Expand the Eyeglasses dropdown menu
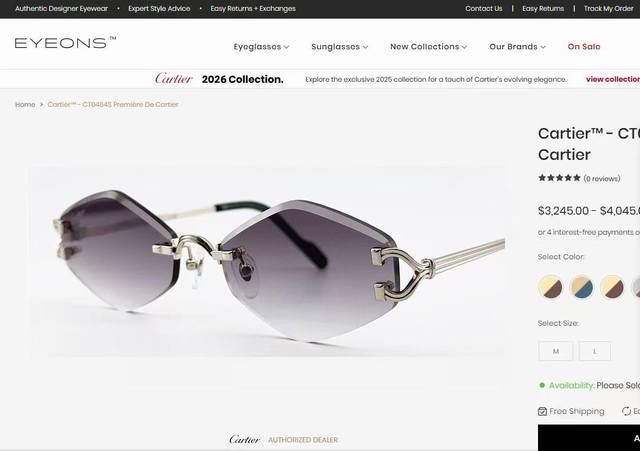 pos(261,47)
